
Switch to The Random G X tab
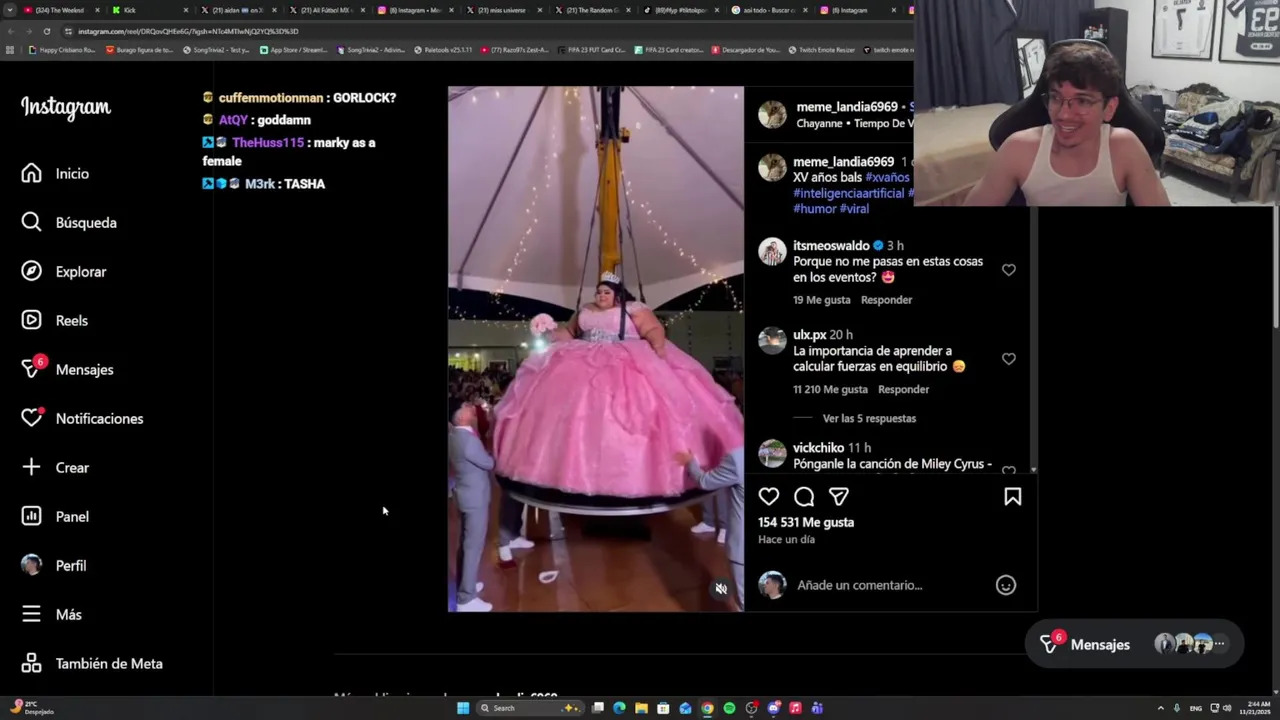pos(592,10)
